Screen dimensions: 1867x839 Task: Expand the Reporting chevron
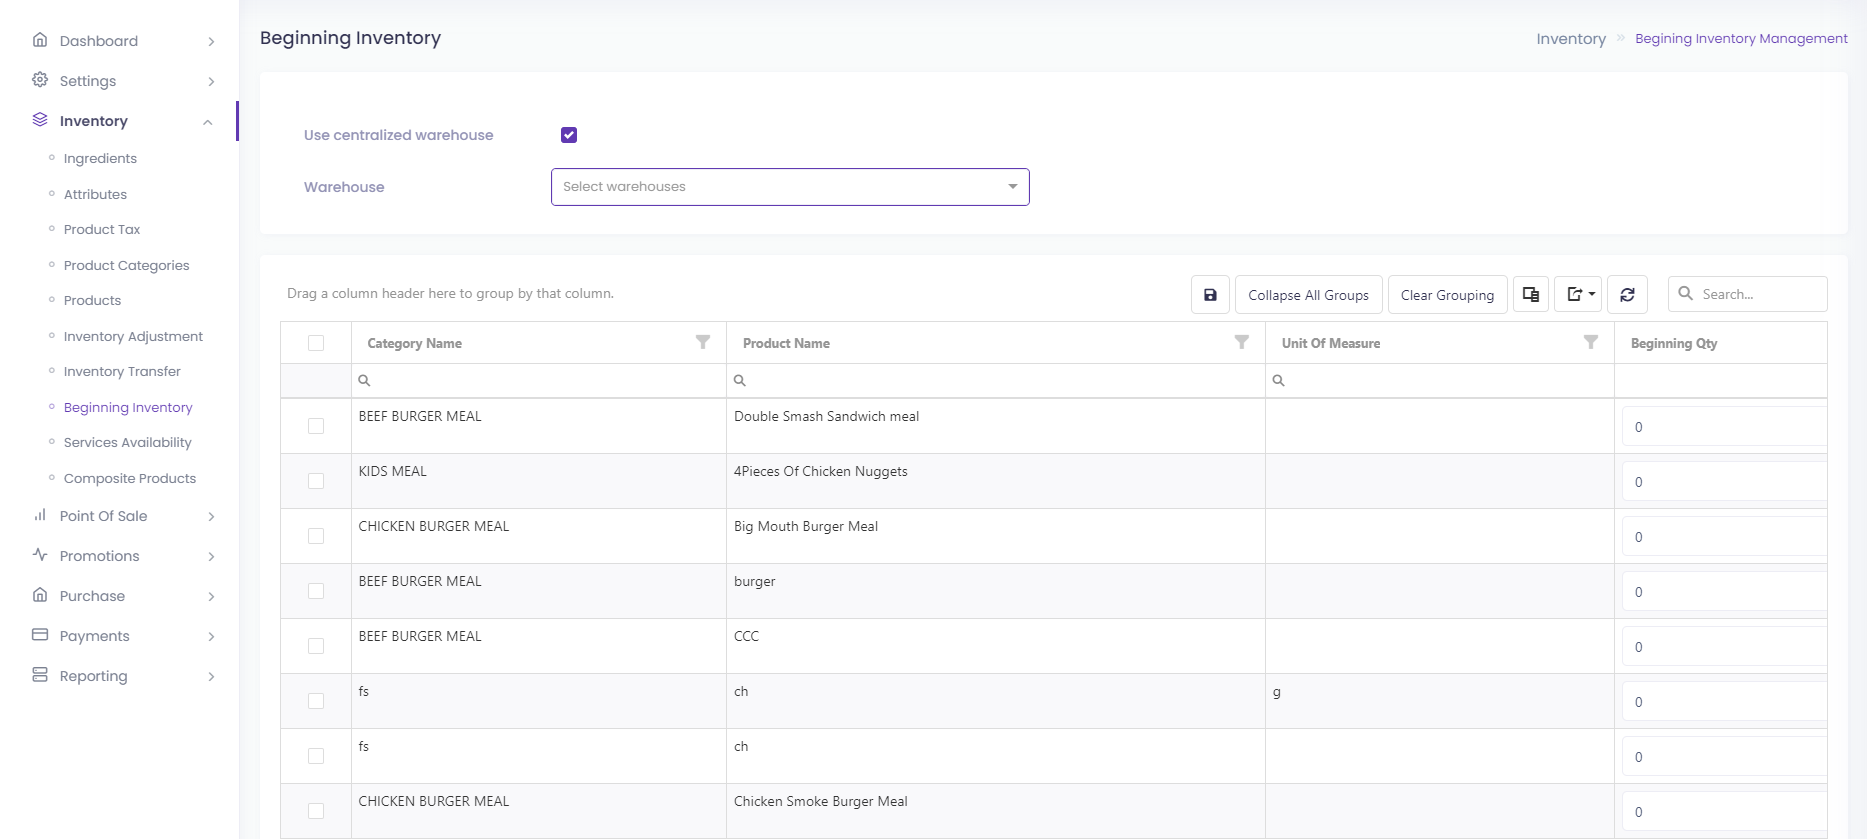point(211,676)
